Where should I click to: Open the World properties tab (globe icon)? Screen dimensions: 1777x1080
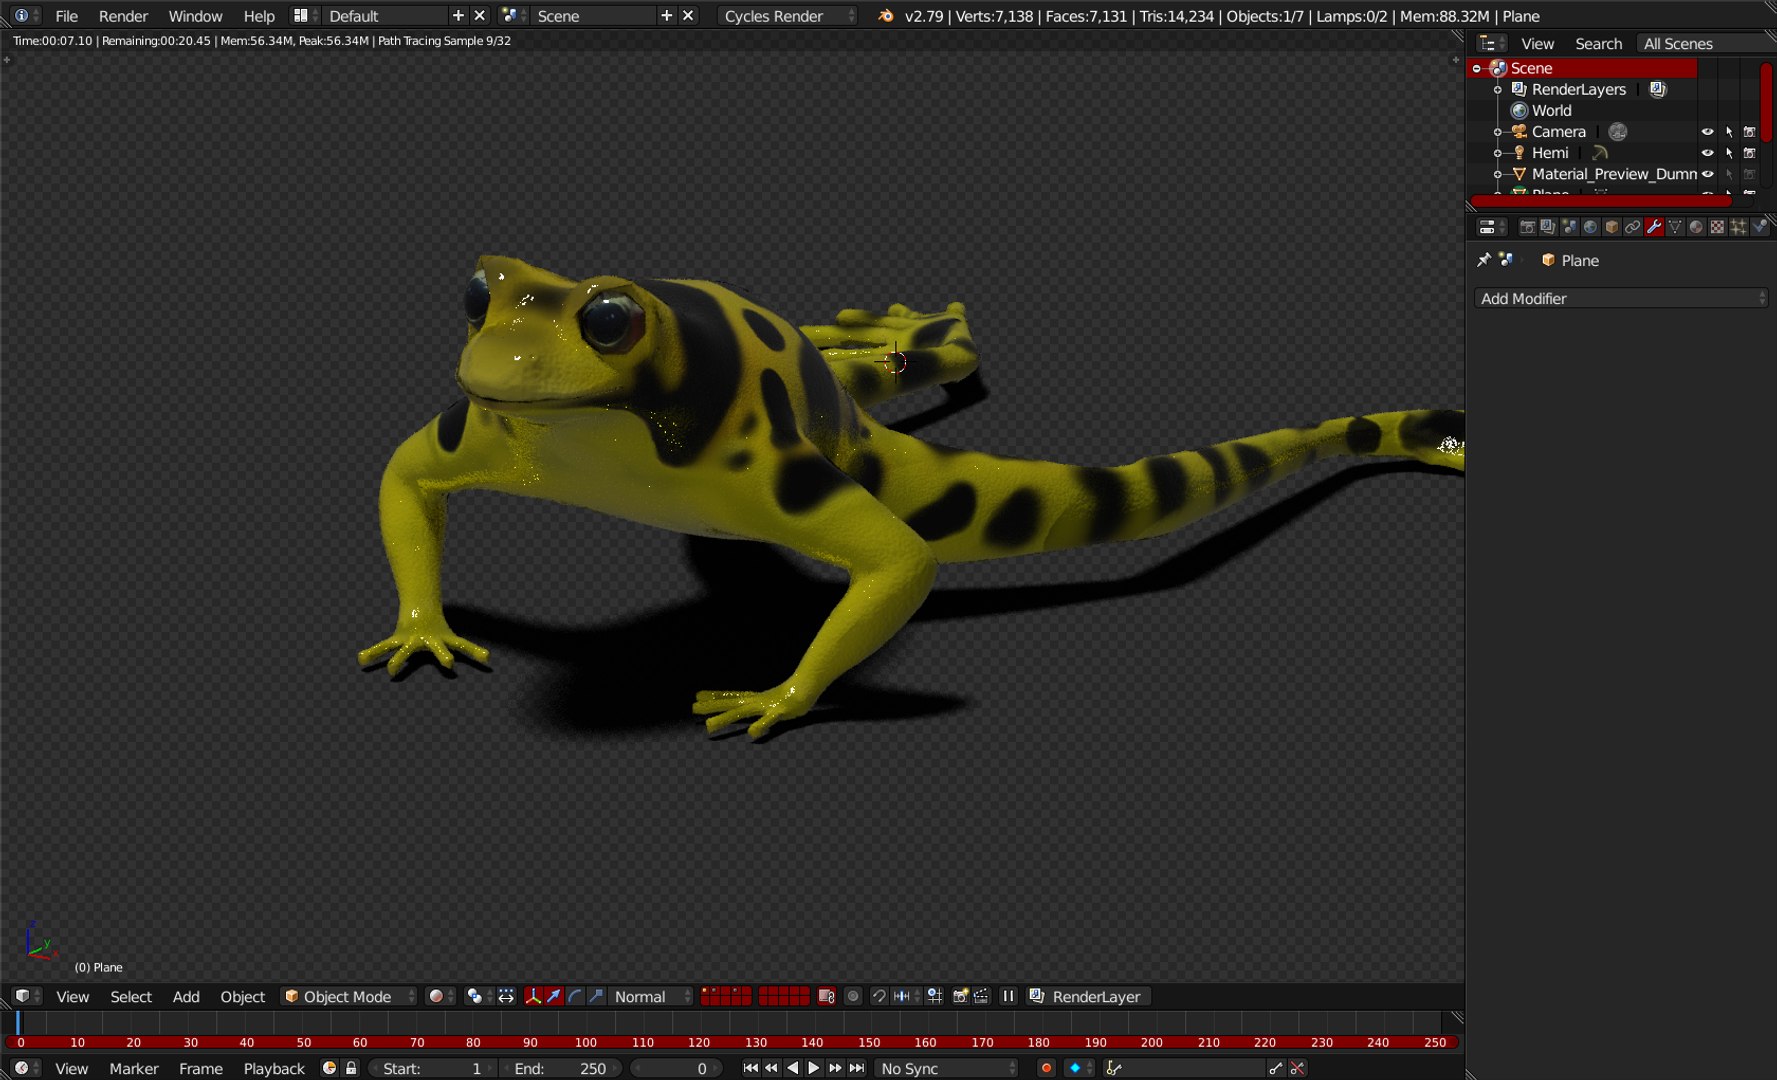pos(1590,227)
